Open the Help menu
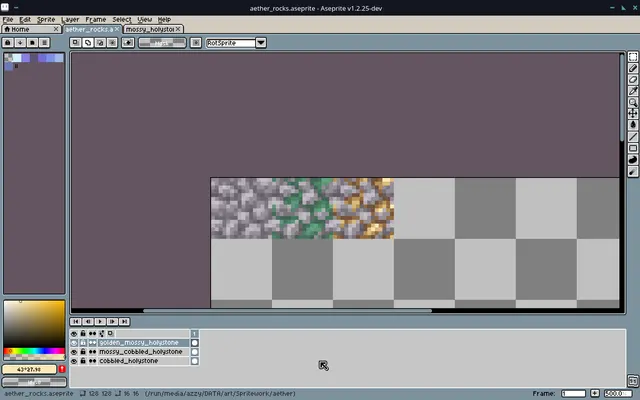Screen dimensions: 640x400 tap(164, 20)
